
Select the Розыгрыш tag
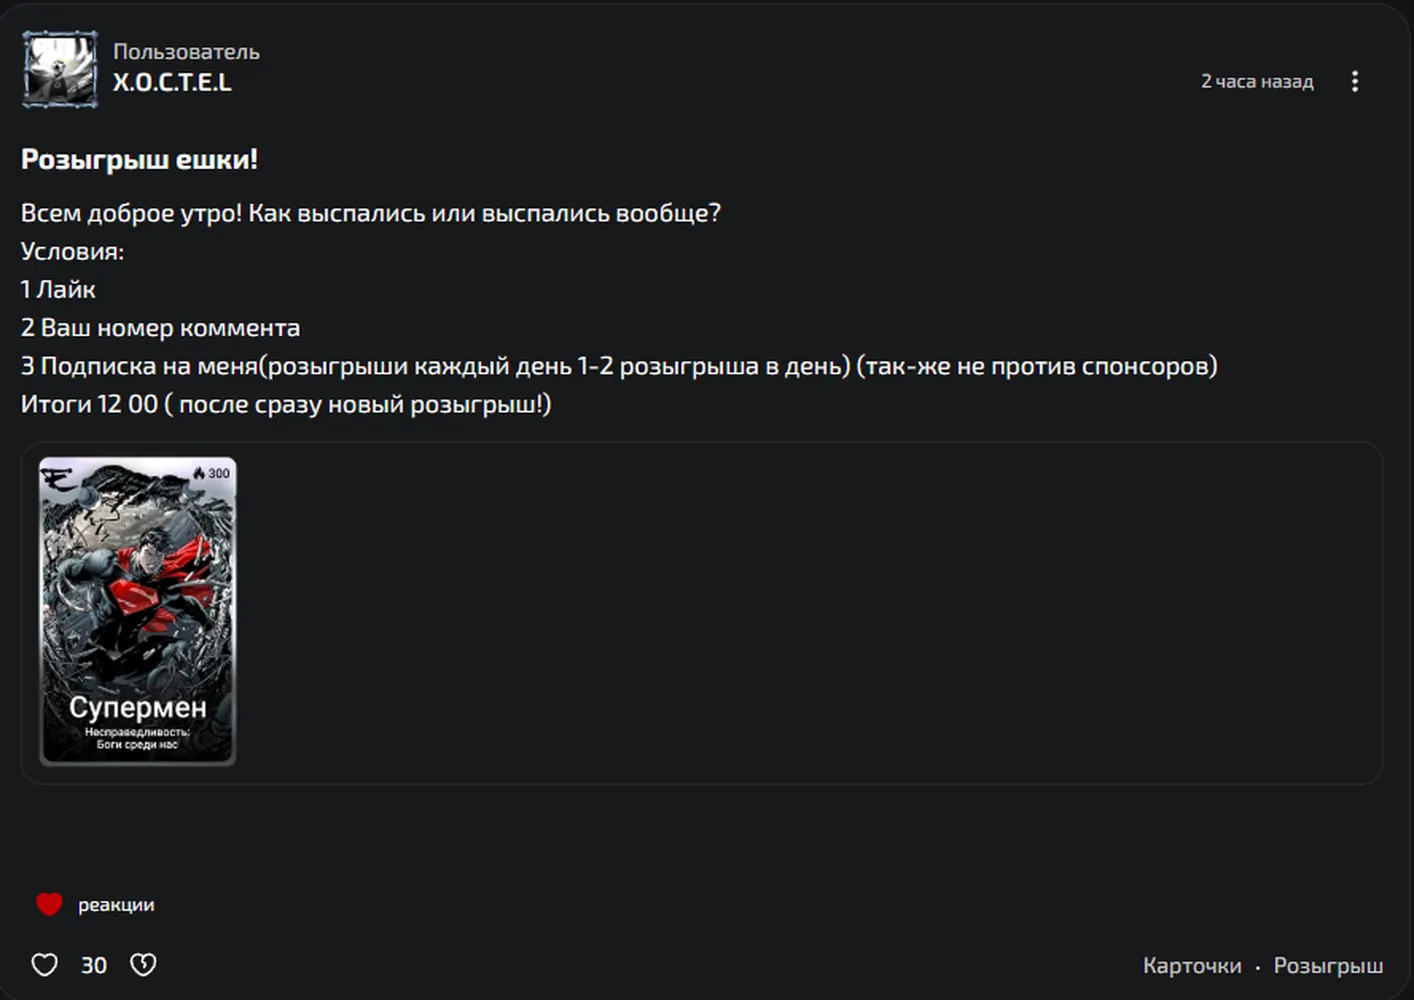(1328, 966)
